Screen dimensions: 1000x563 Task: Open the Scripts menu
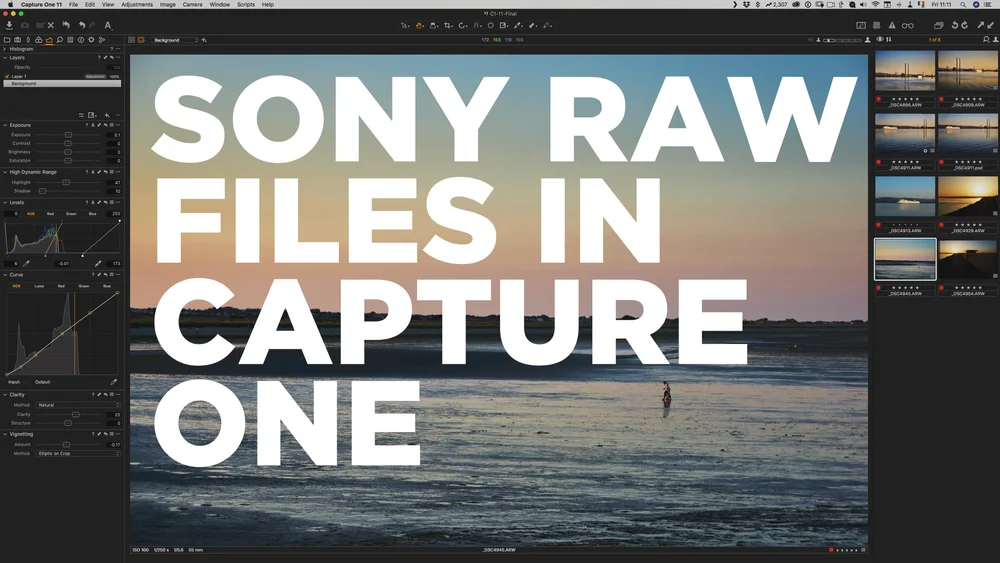click(x=246, y=4)
